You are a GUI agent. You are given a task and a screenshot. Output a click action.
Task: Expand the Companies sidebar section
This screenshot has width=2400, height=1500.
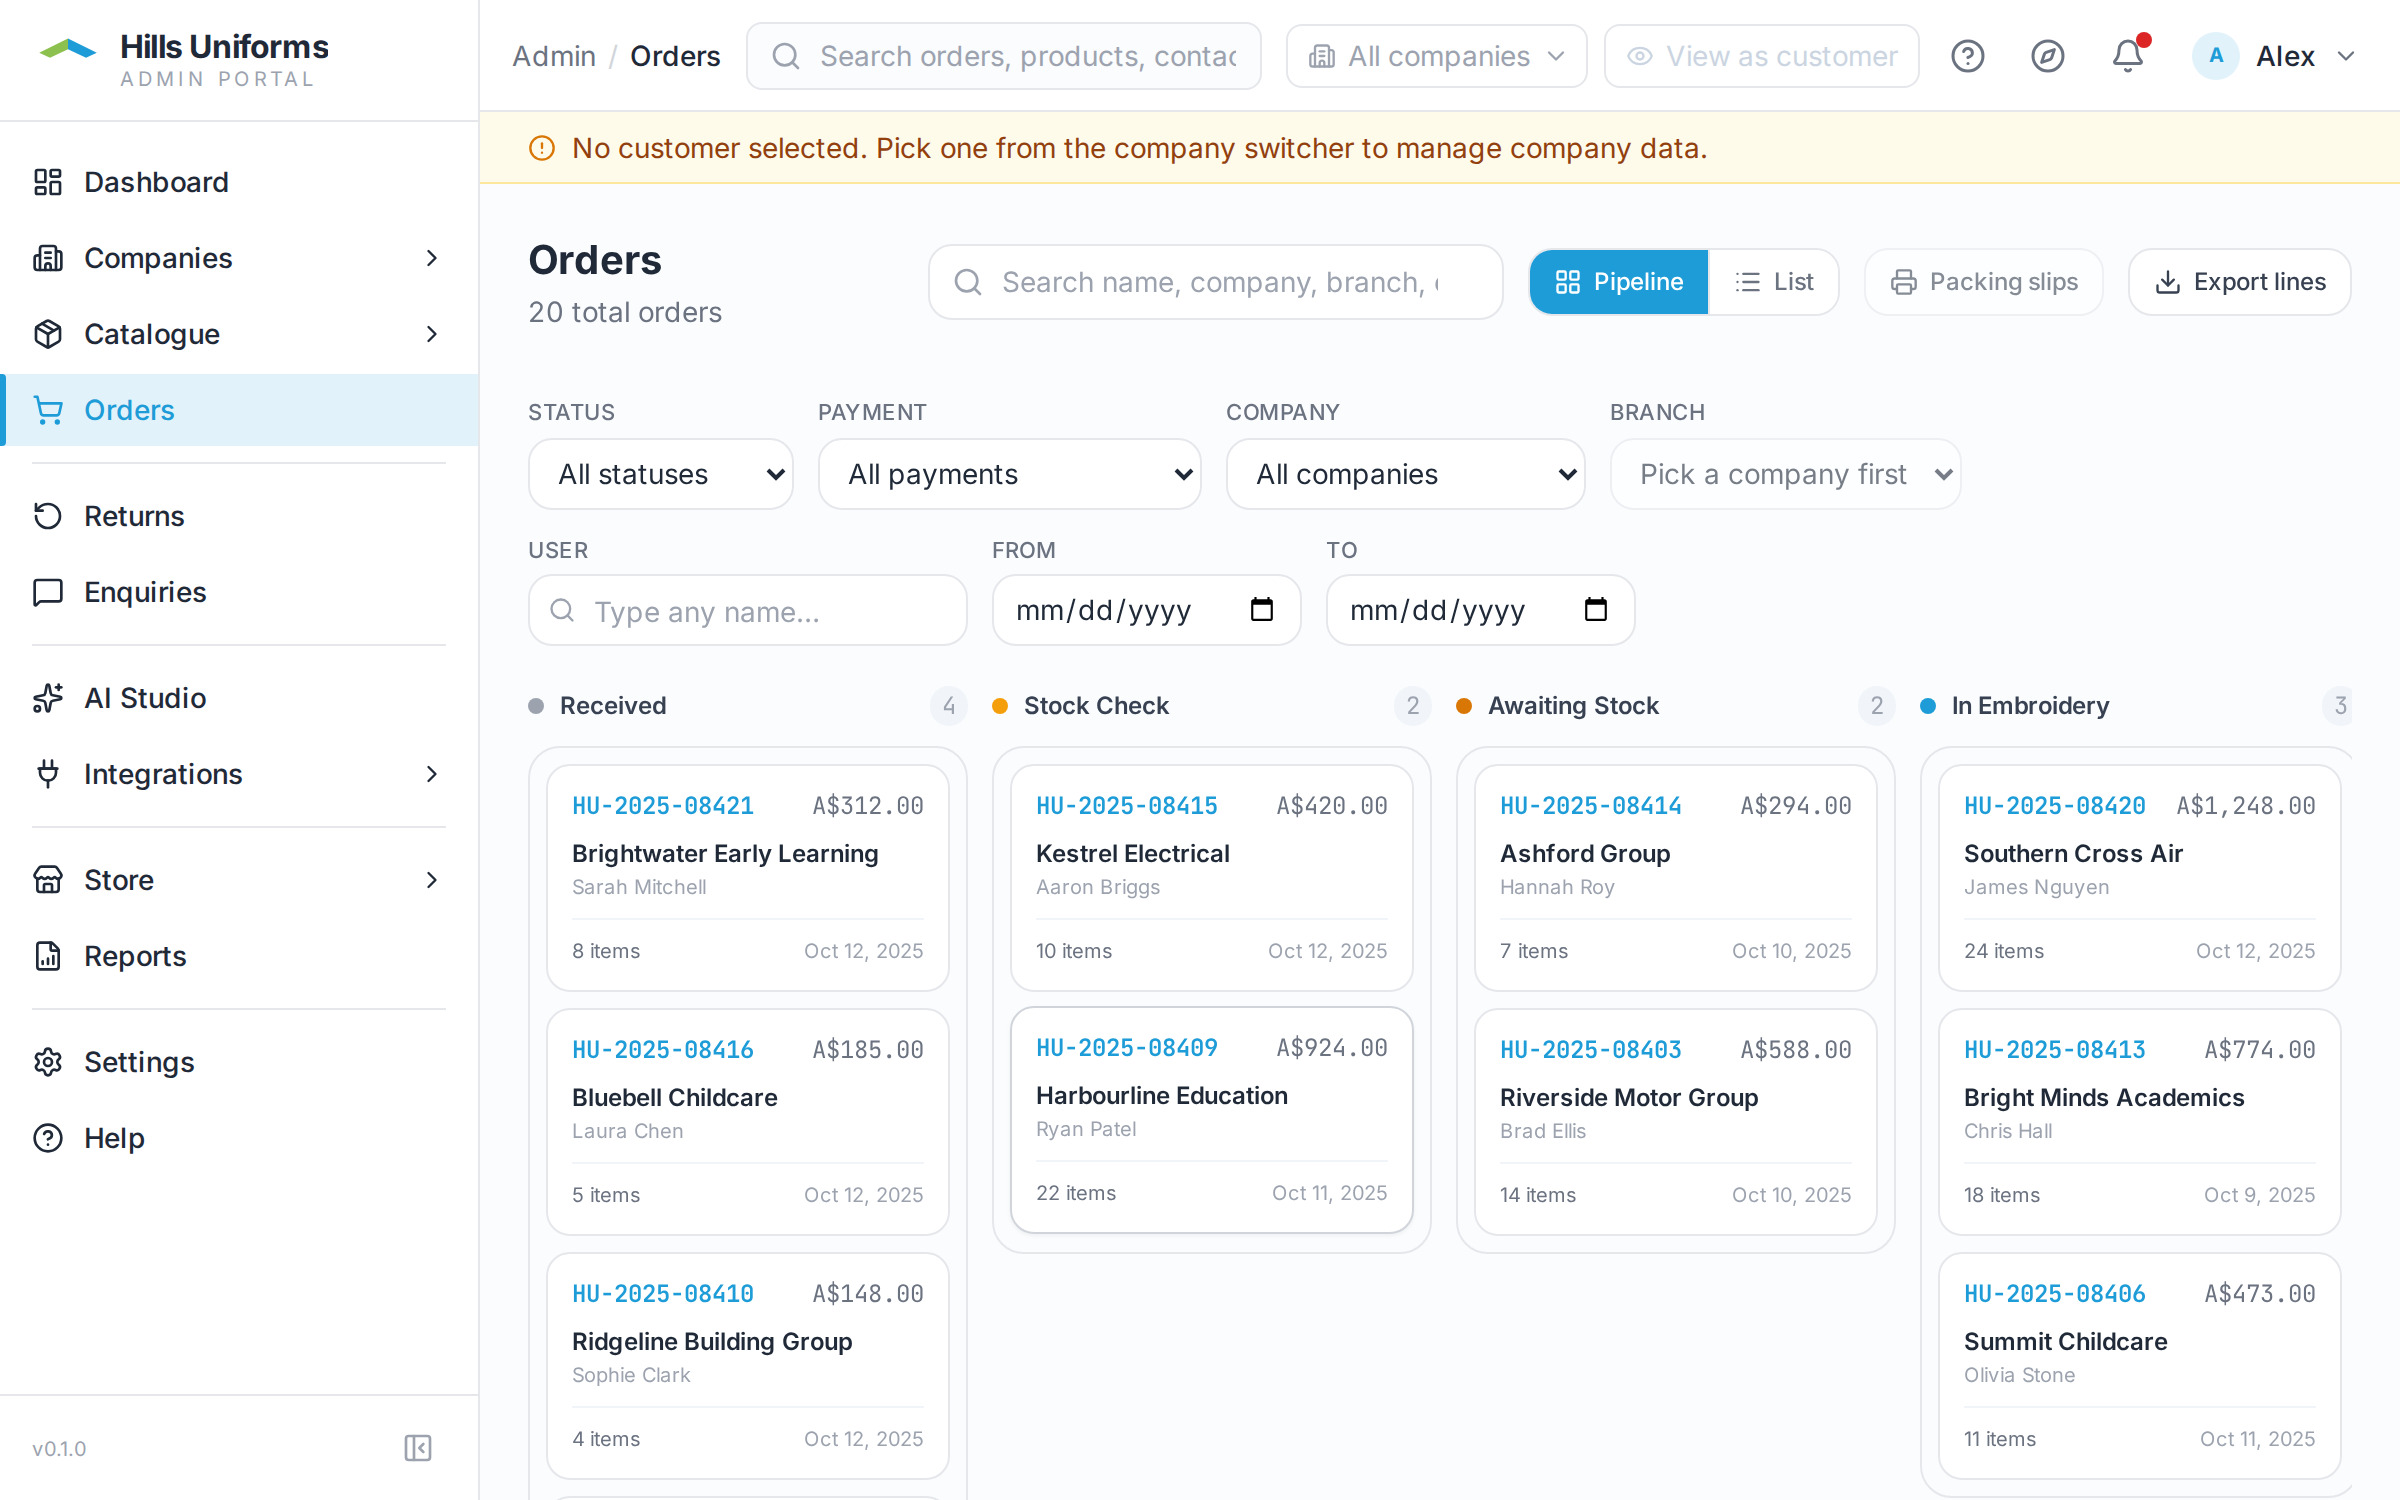[x=431, y=258]
